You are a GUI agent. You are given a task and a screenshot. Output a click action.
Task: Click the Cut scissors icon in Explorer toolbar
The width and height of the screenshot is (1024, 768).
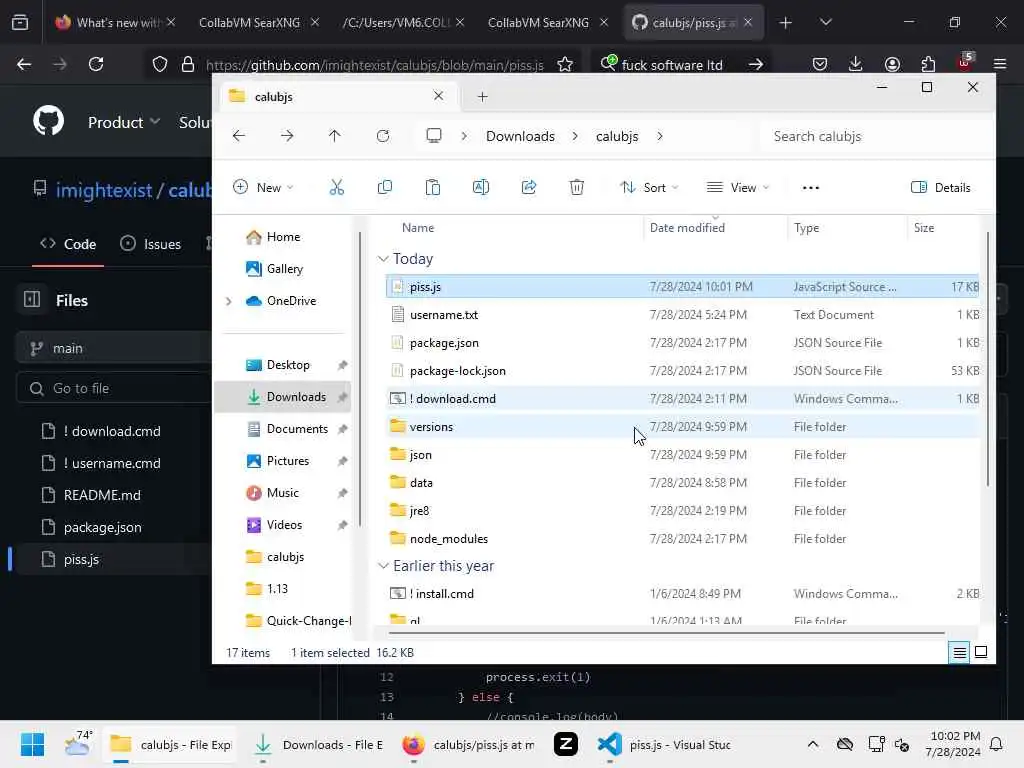coord(336,187)
